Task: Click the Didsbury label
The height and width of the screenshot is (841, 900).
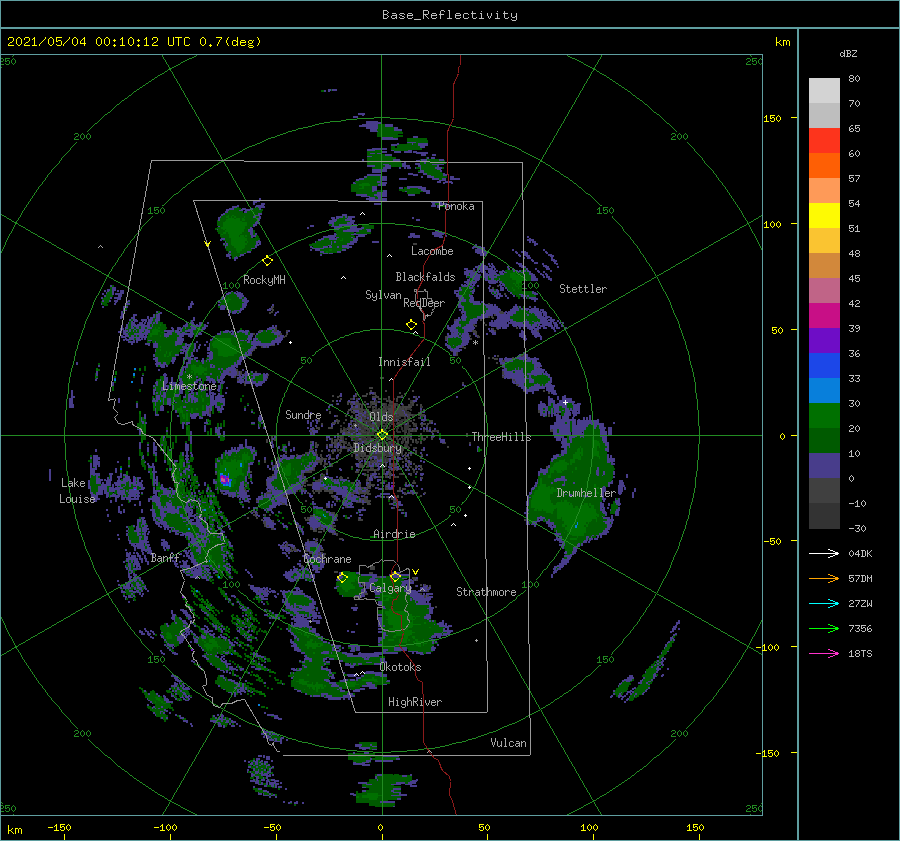Action: 378,448
